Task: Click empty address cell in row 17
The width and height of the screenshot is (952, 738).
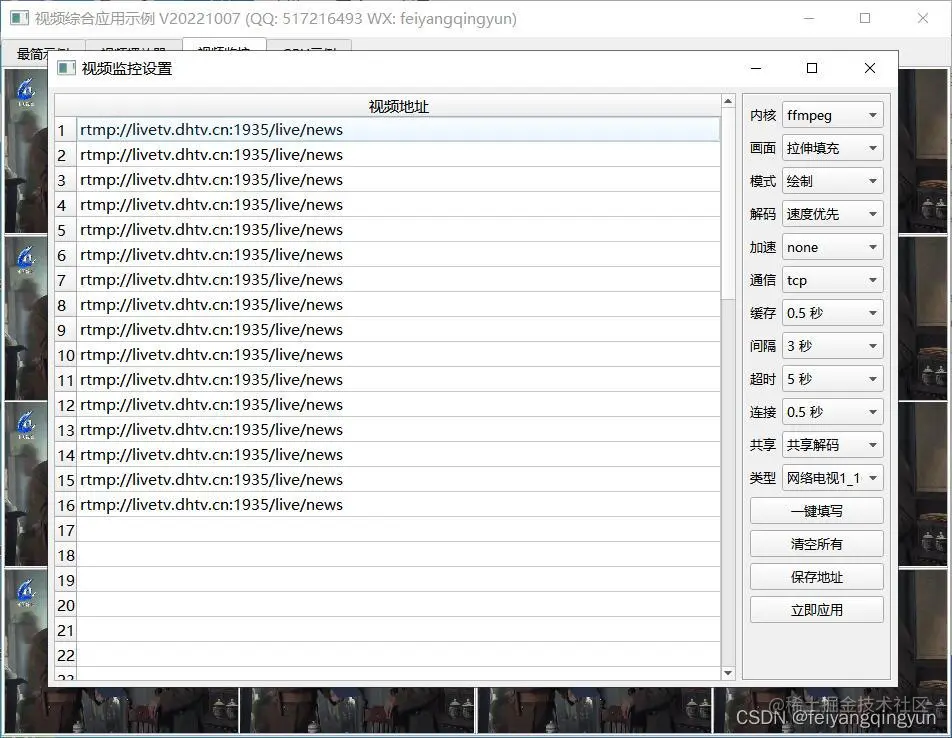Action: [398, 530]
